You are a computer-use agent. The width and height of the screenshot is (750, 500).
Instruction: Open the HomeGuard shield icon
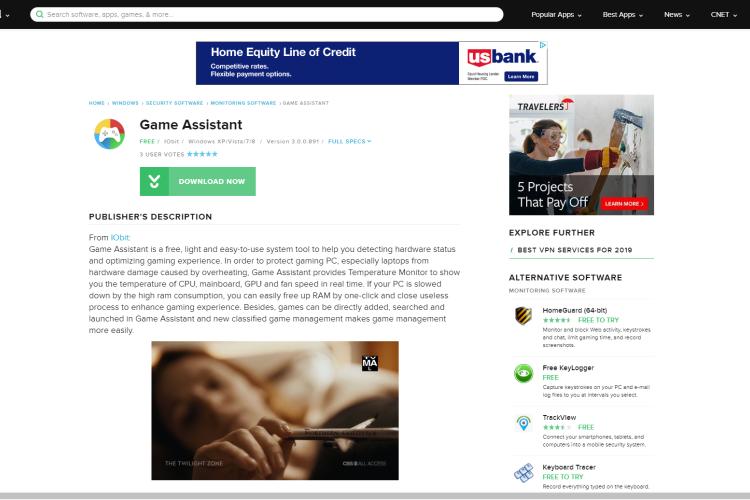pyautogui.click(x=523, y=316)
